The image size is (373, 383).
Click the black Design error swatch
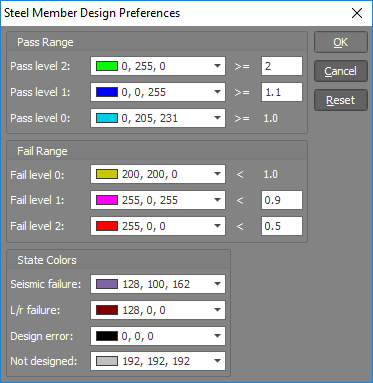(107, 336)
